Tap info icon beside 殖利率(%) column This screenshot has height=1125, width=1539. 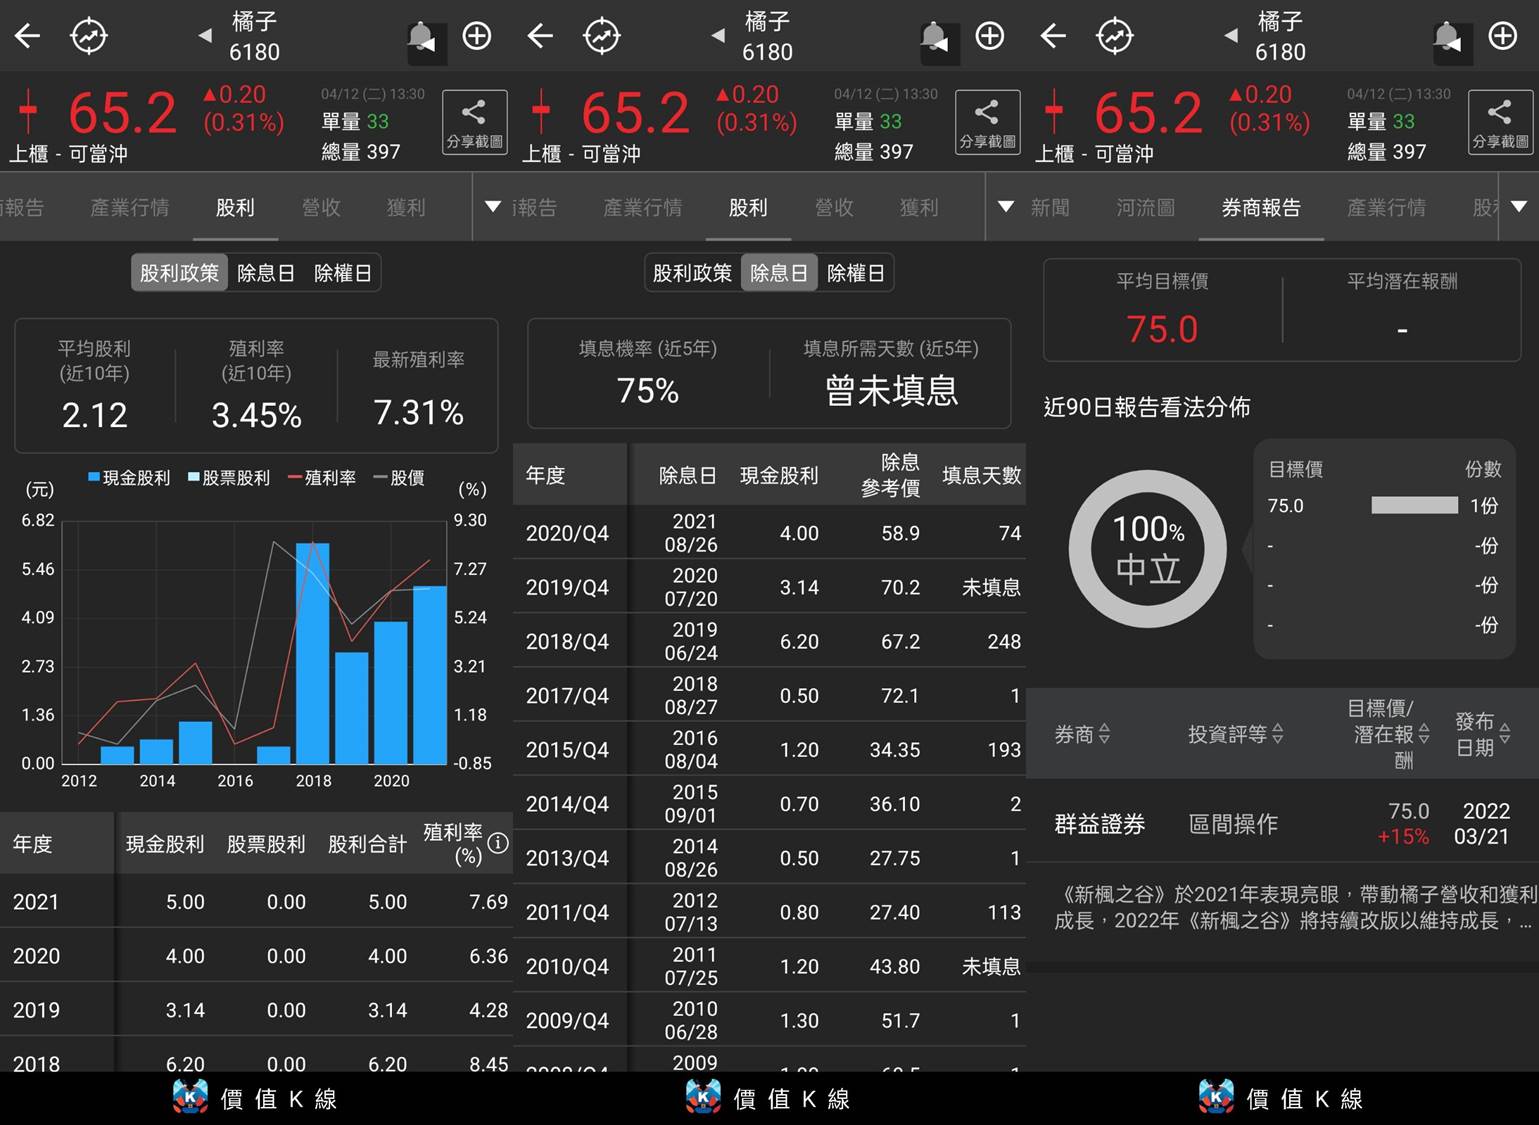coord(498,843)
